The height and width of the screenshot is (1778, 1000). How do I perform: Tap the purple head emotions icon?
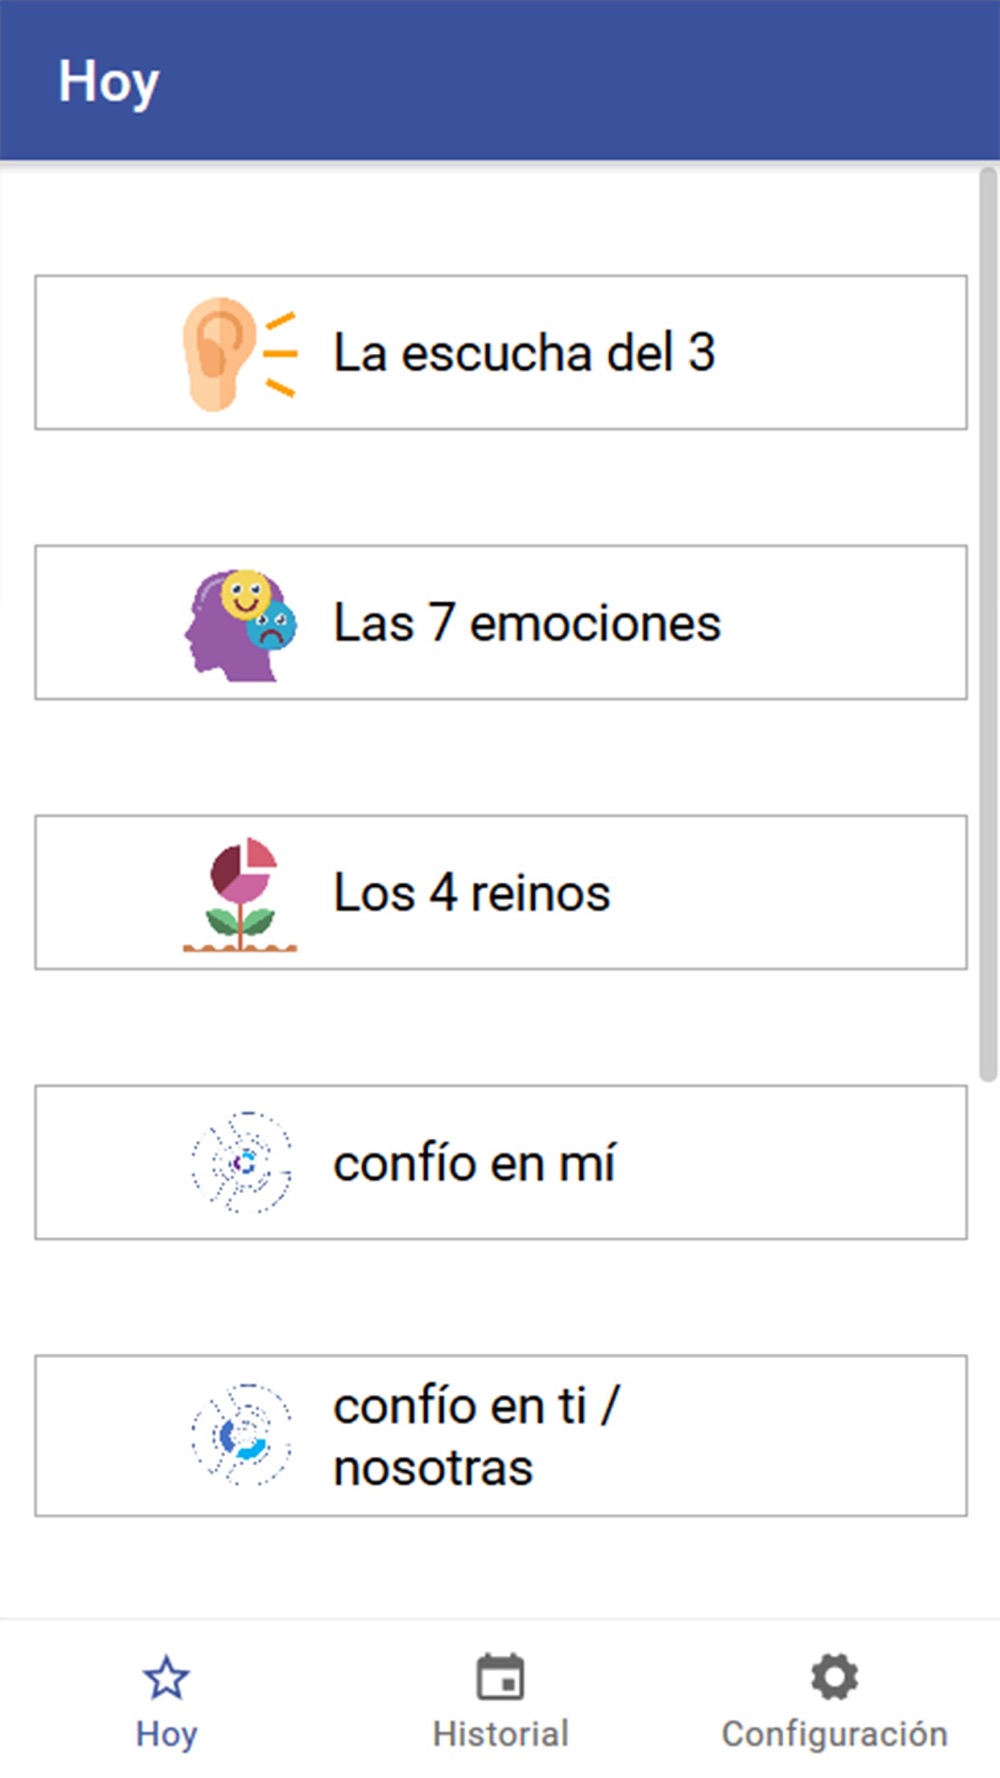click(x=240, y=624)
